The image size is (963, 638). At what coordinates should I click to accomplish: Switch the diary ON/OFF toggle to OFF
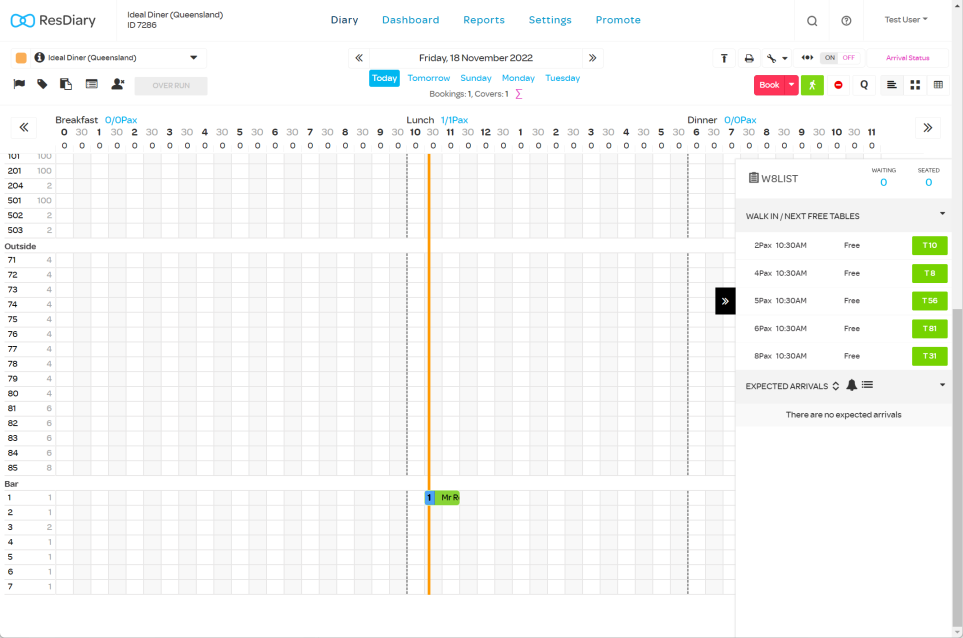(x=848, y=58)
